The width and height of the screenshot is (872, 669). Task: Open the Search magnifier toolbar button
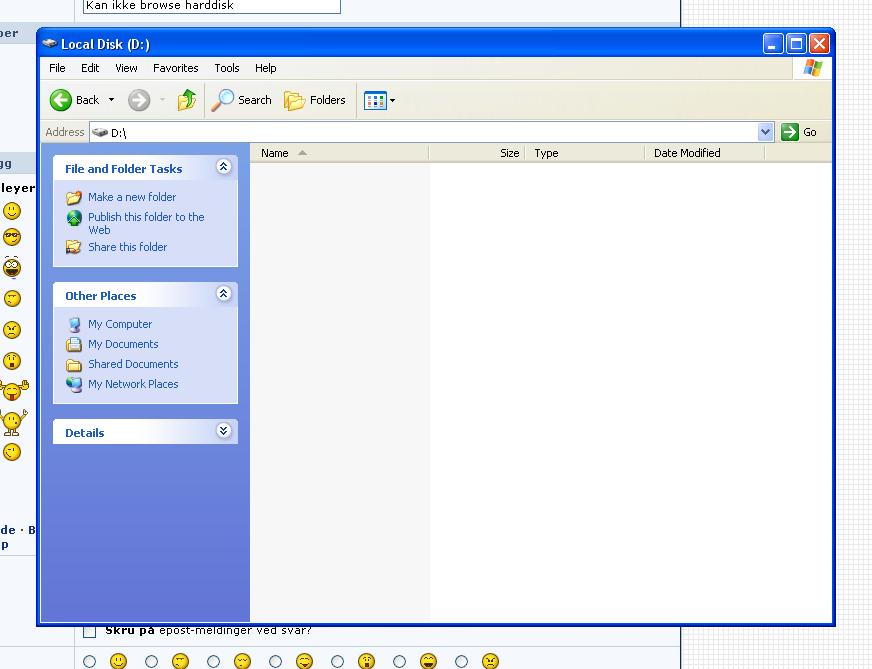coord(241,100)
